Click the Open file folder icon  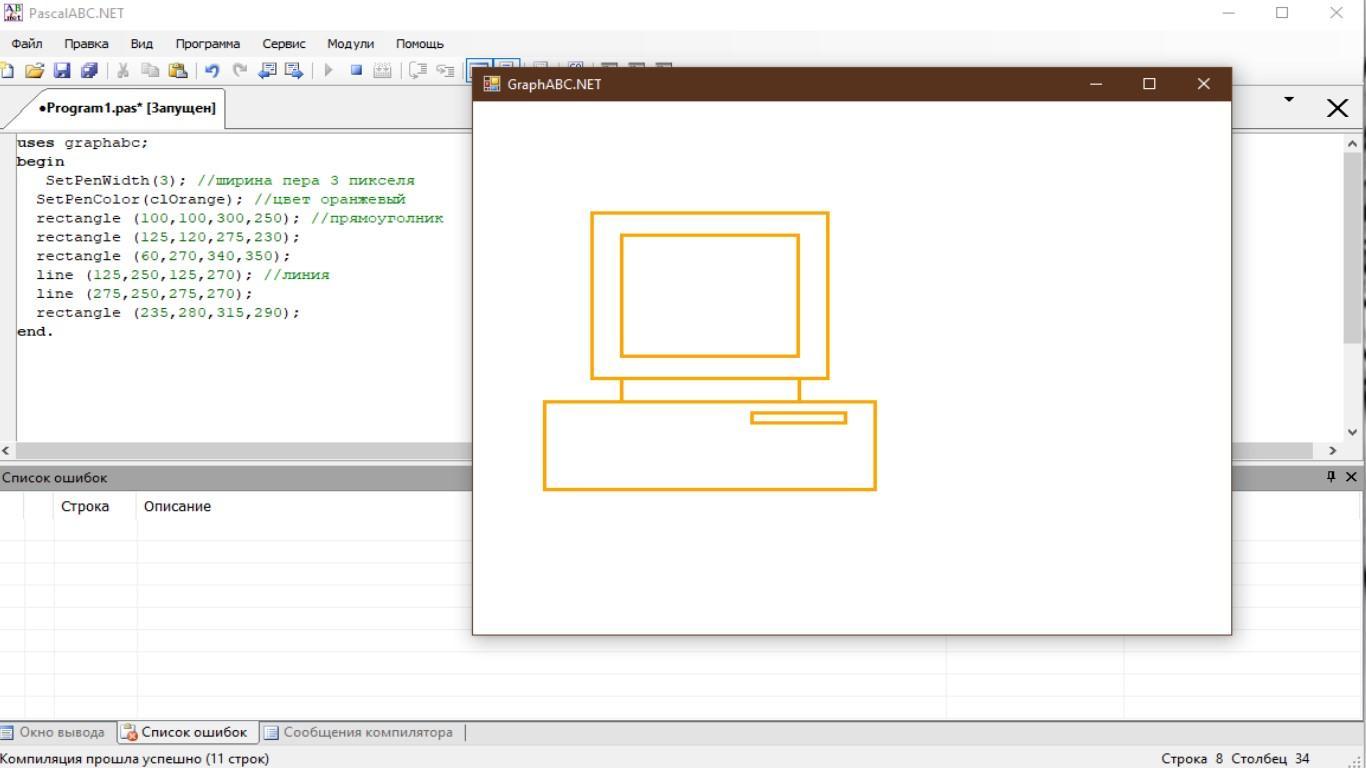35,70
